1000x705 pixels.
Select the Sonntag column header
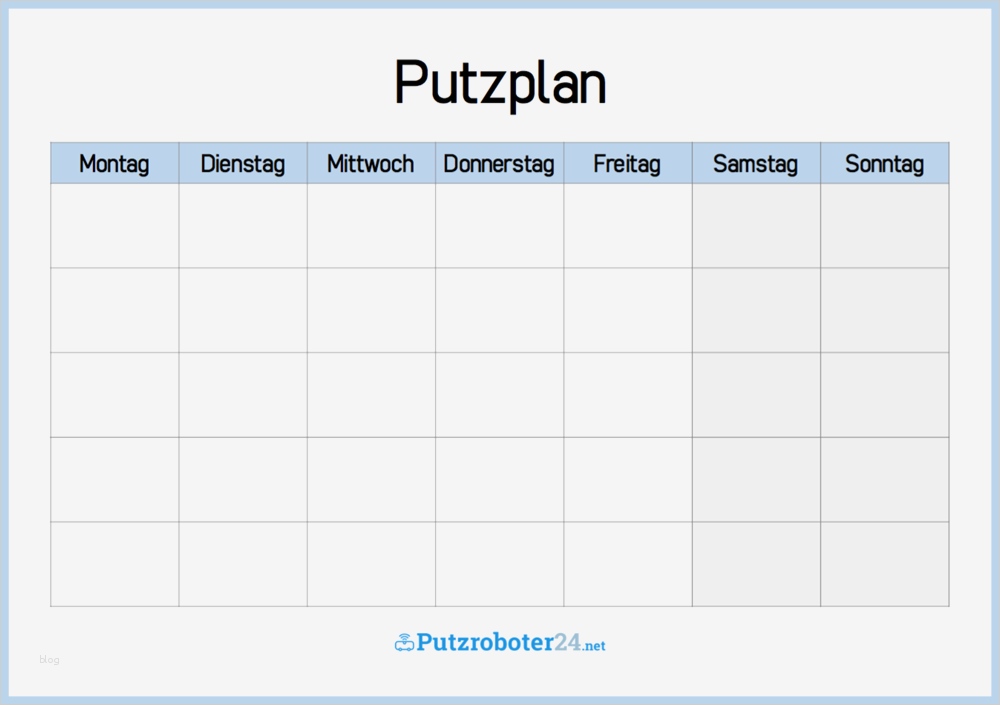(884, 163)
